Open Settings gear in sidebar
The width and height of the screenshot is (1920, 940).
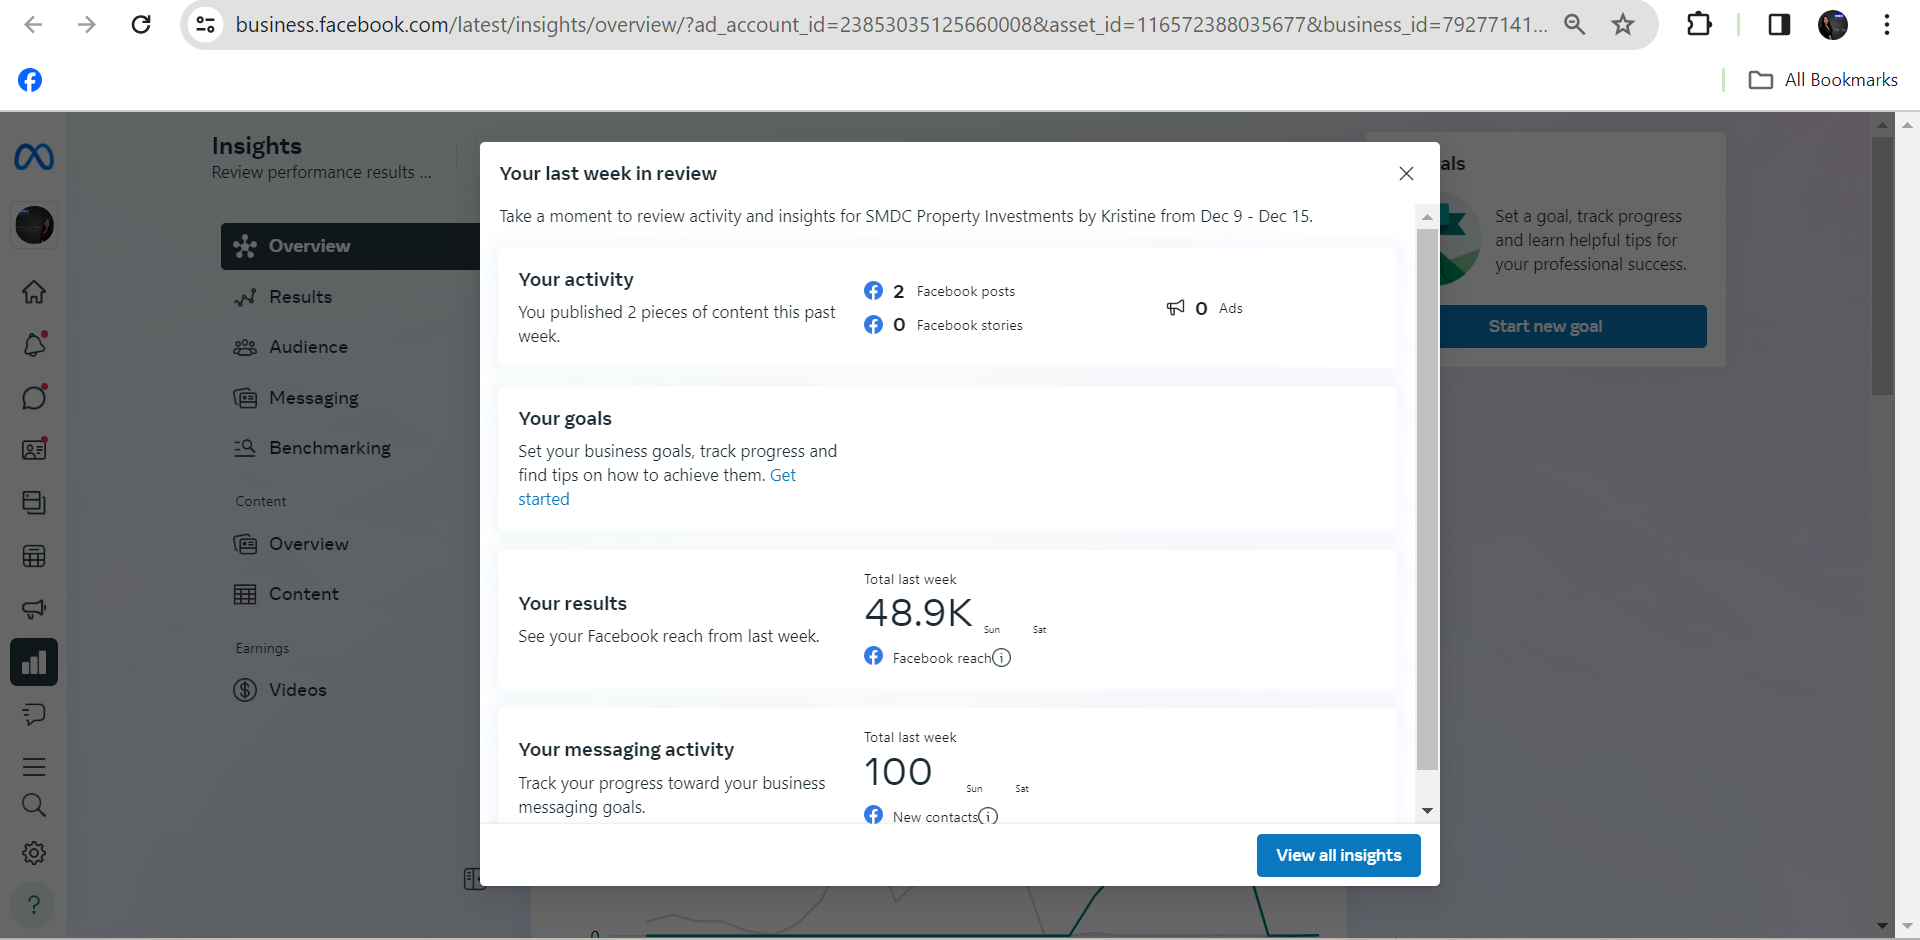(34, 853)
